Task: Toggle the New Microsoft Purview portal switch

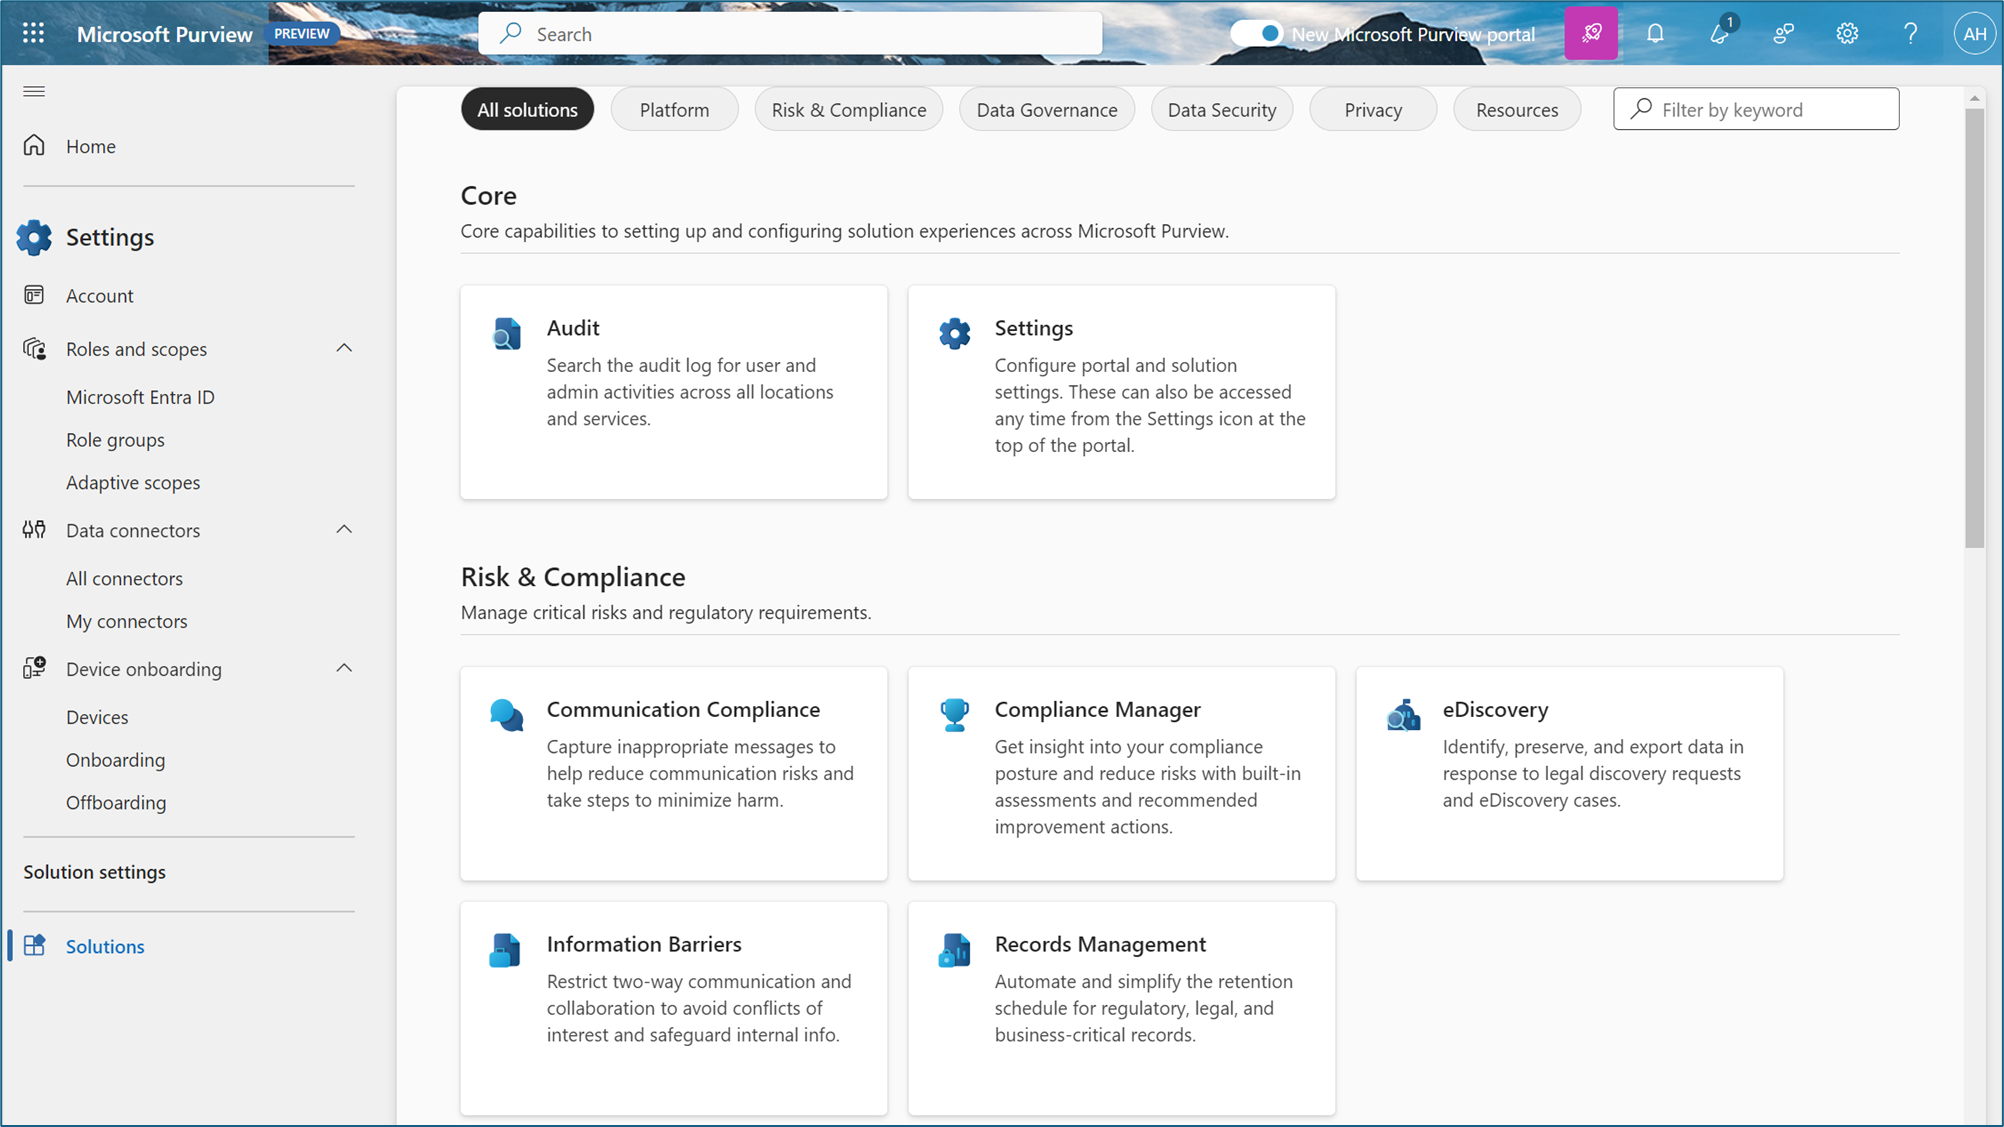Action: [x=1257, y=33]
